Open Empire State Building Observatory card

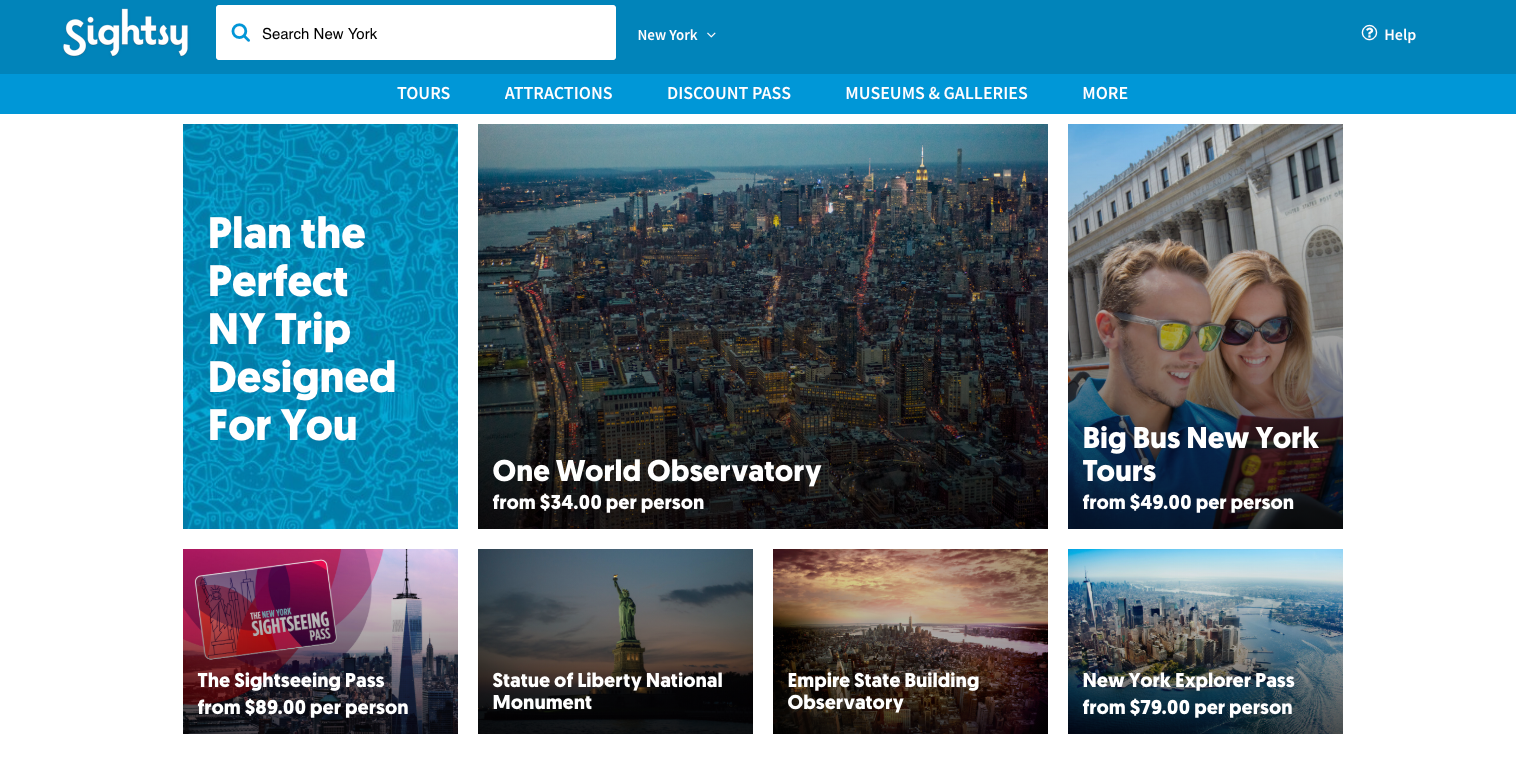[910, 641]
